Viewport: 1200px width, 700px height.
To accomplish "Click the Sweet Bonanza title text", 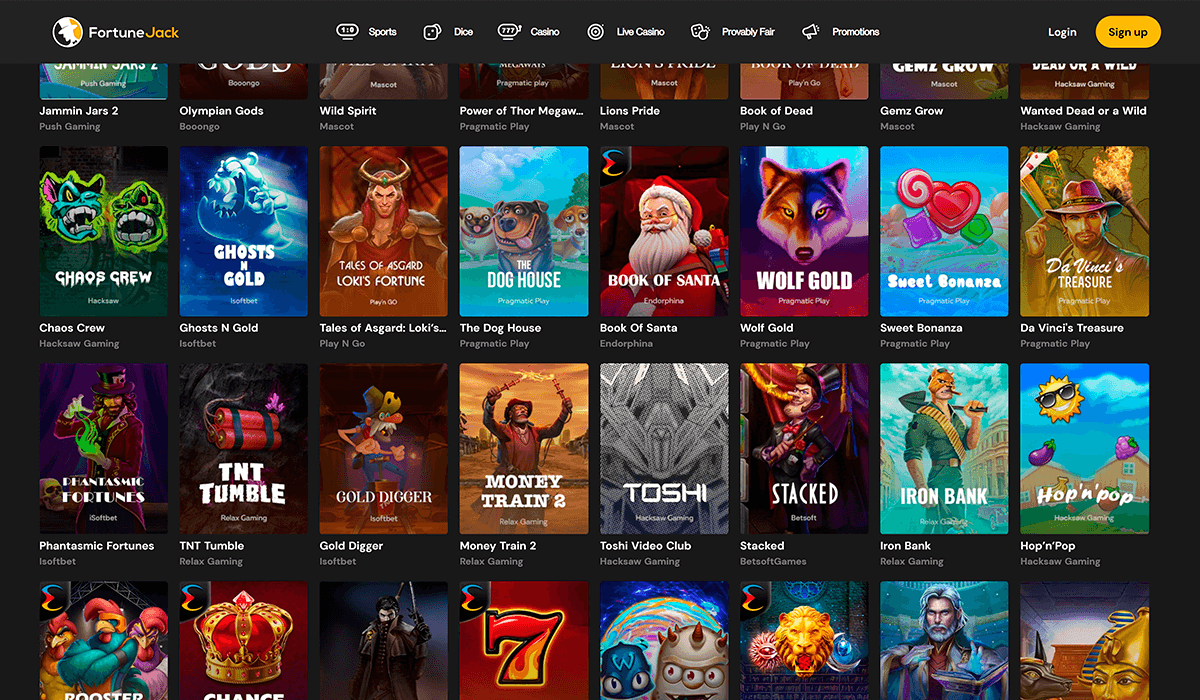I will 921,328.
